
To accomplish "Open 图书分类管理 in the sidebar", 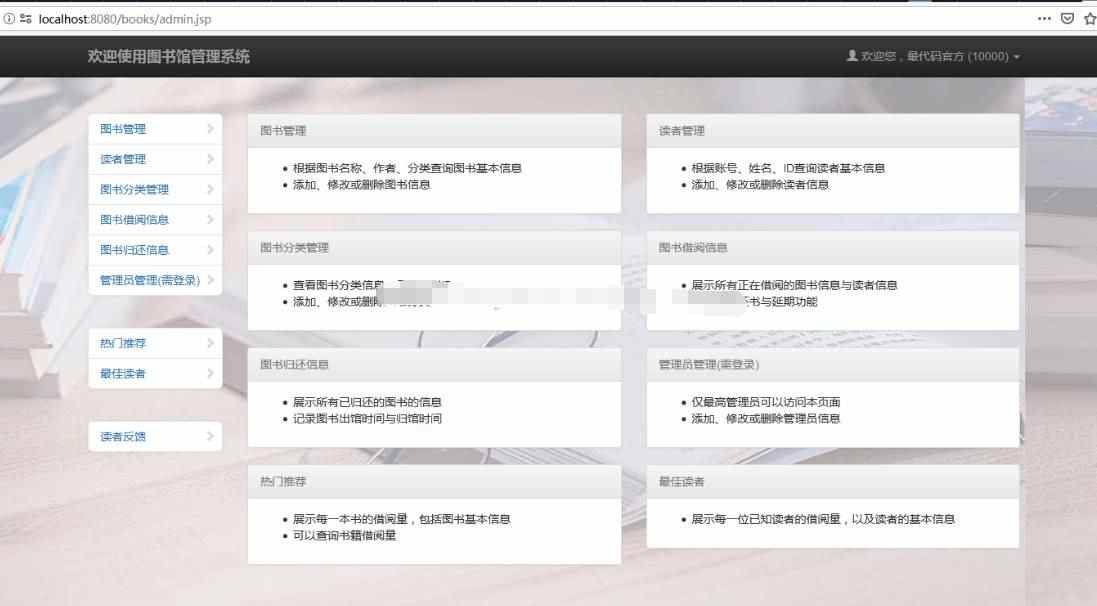I will [155, 189].
